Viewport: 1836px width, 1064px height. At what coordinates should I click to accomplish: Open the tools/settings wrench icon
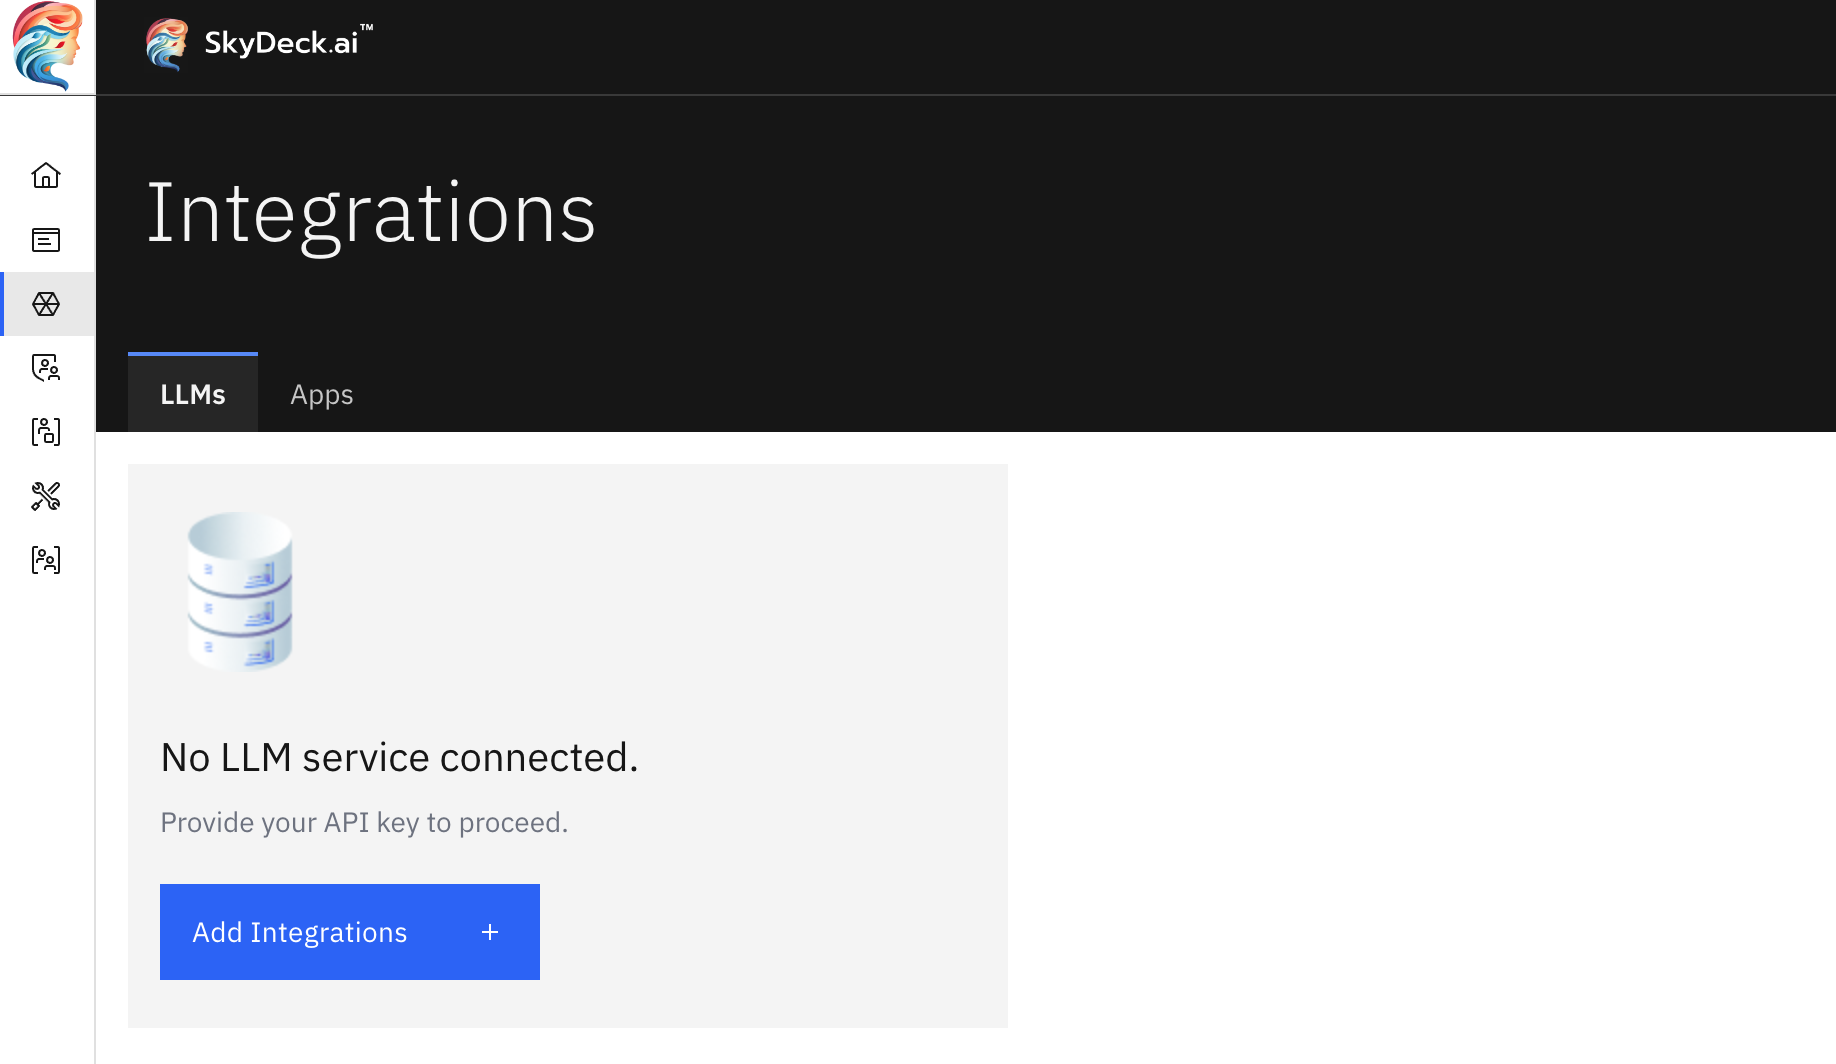click(46, 496)
